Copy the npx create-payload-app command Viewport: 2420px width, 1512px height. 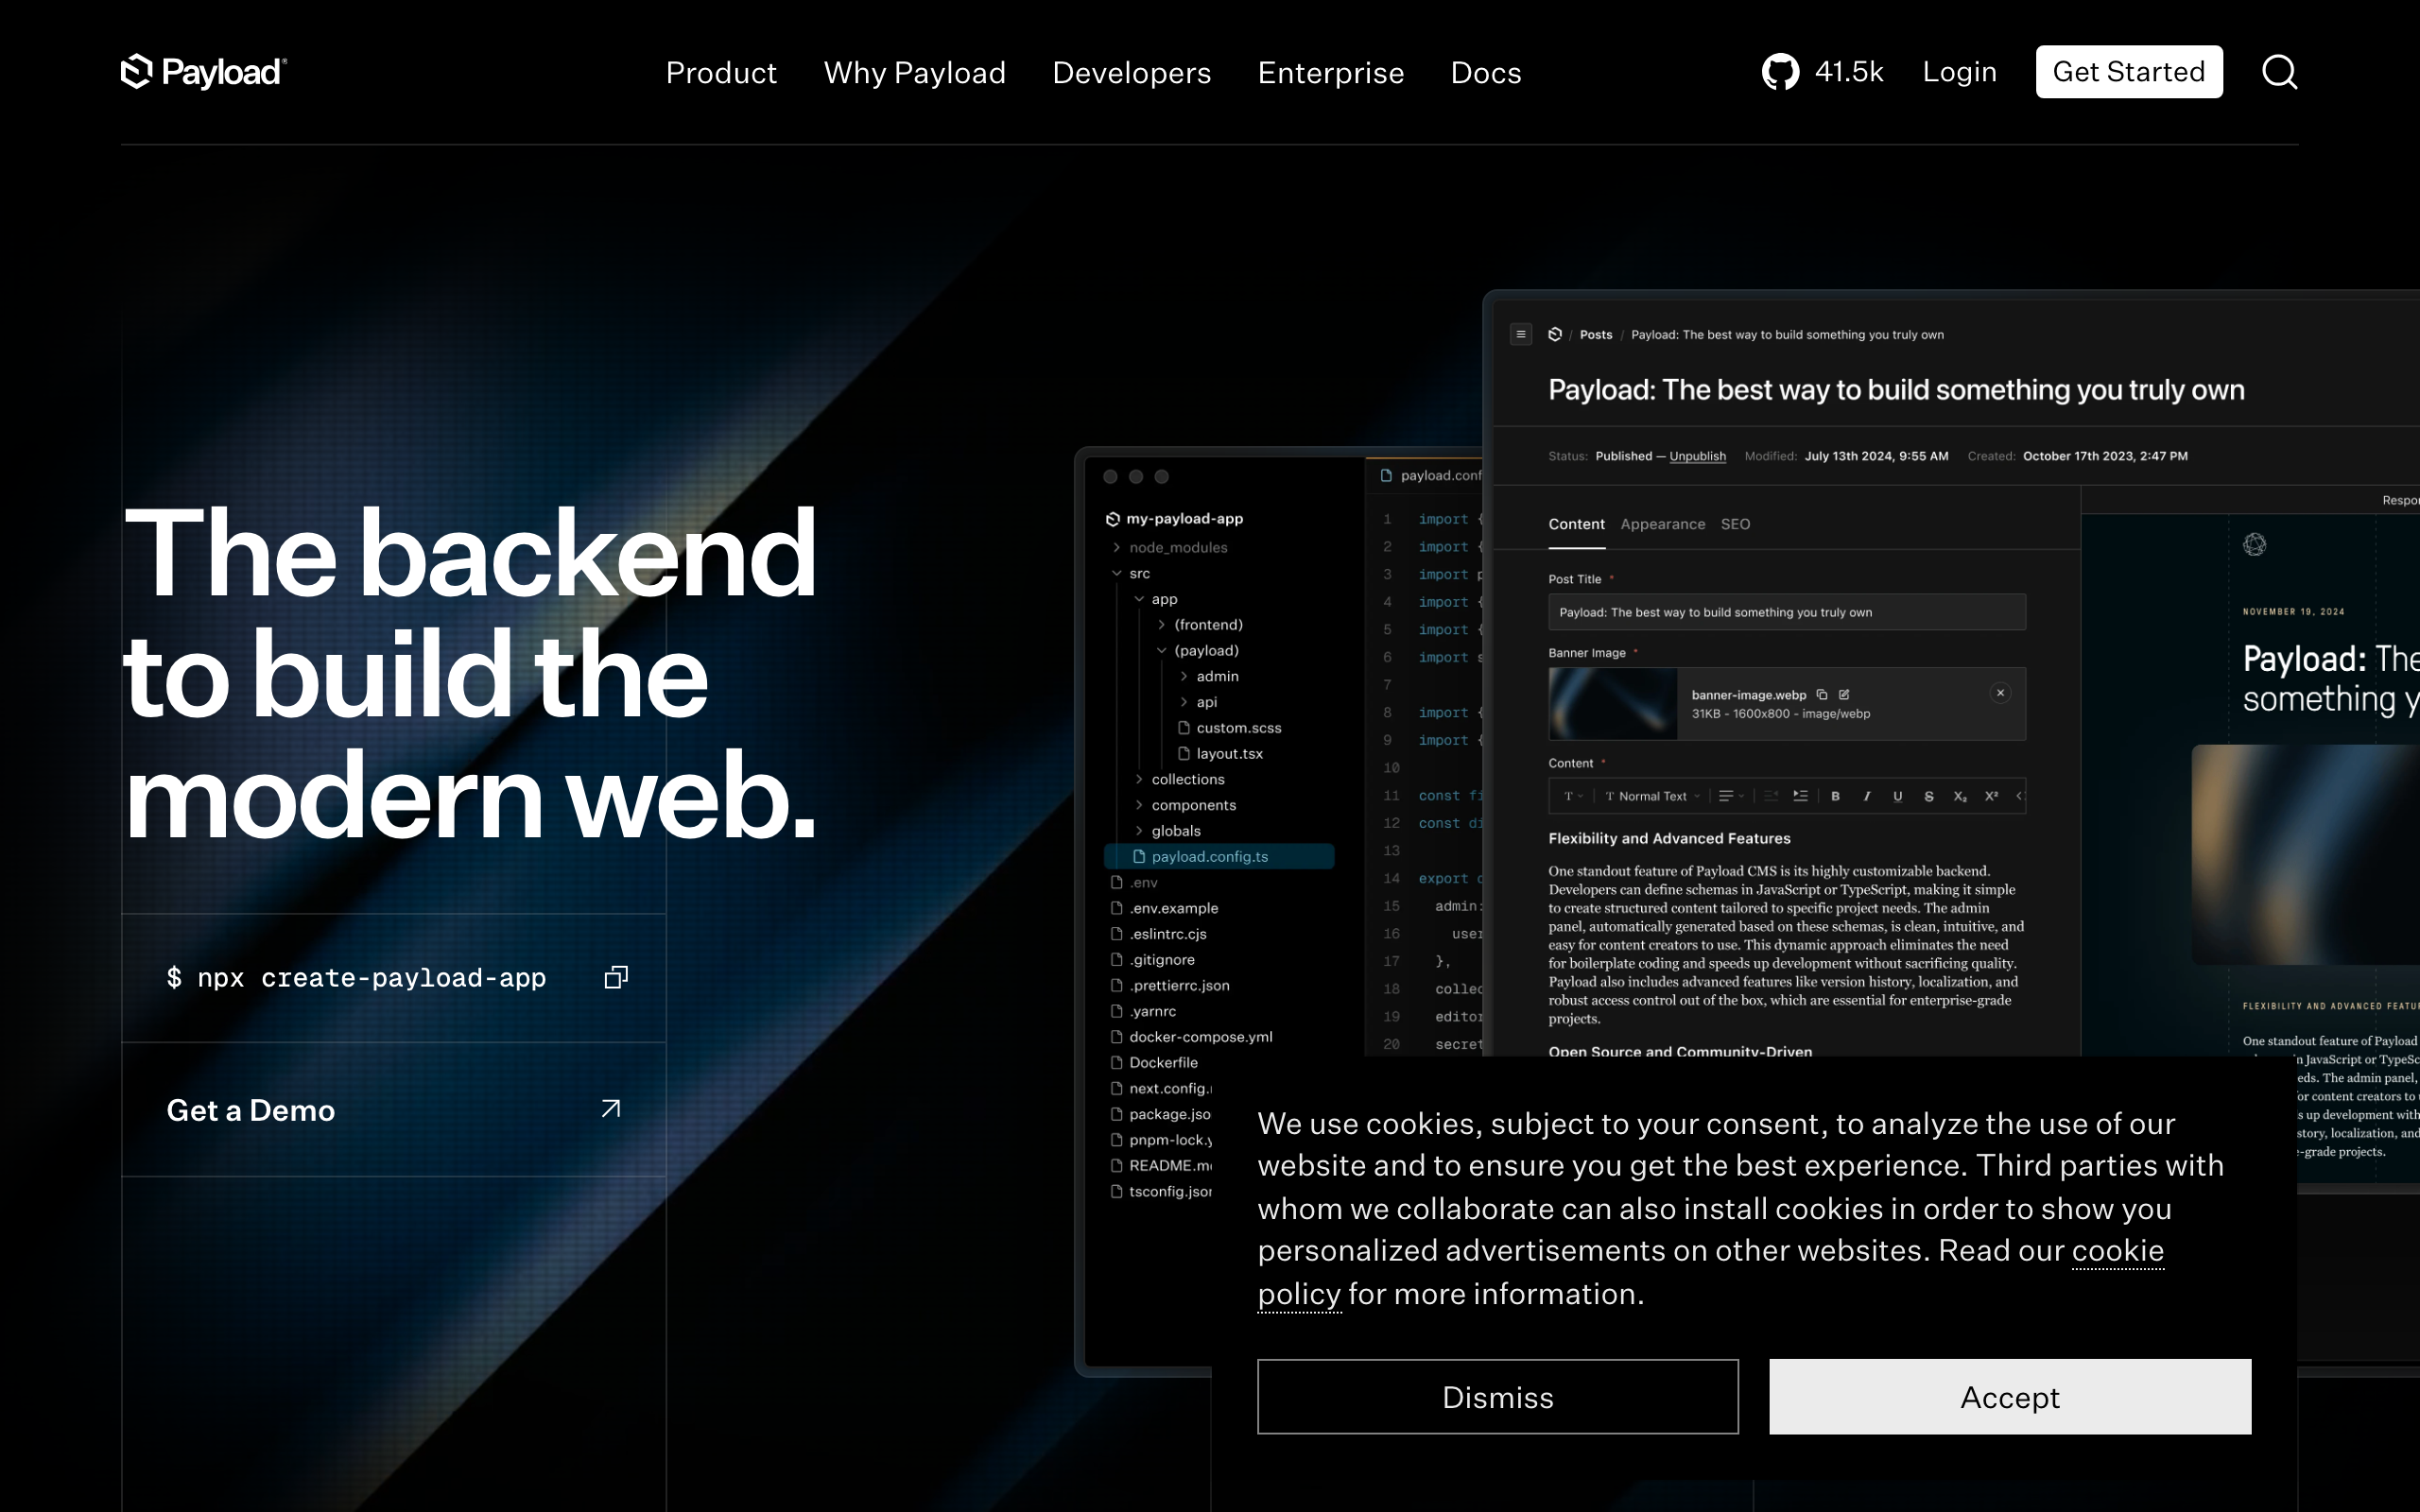(x=616, y=977)
